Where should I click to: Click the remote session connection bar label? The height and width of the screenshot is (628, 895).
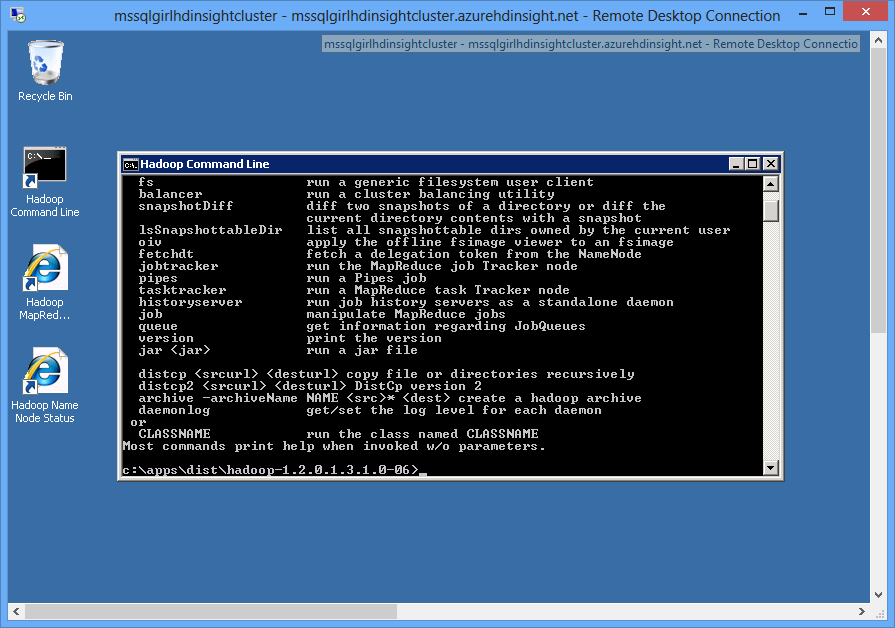[x=591, y=44]
